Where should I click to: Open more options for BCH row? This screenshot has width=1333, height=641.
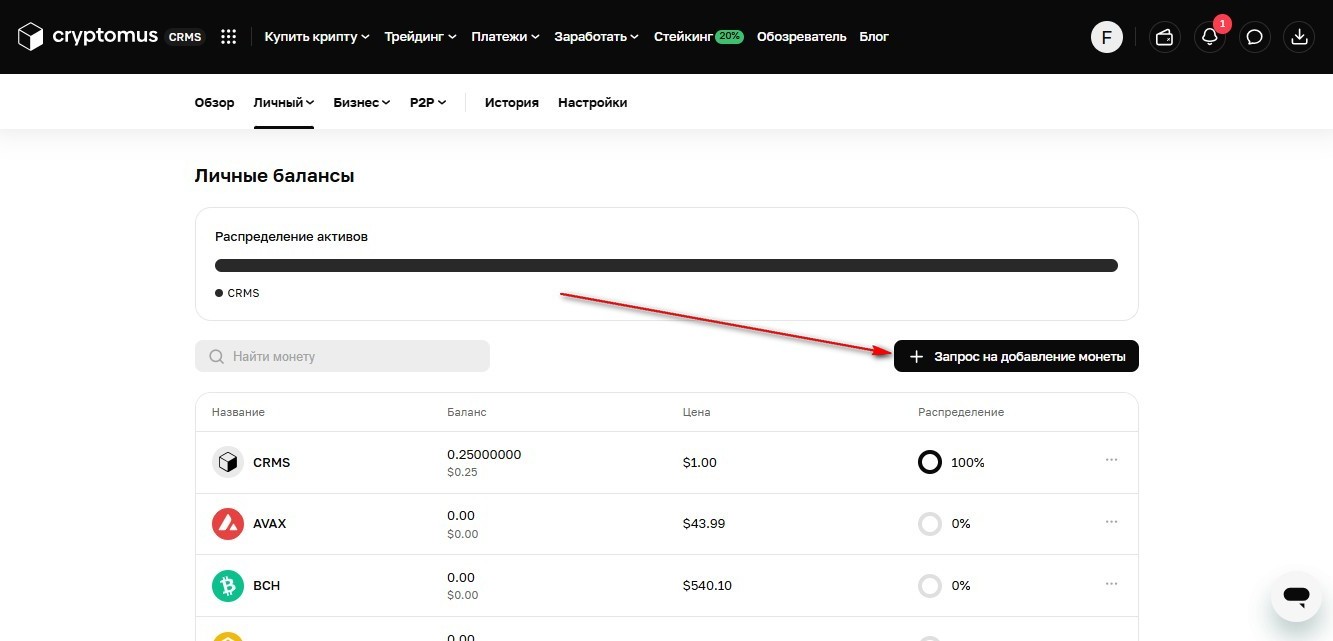1111,584
